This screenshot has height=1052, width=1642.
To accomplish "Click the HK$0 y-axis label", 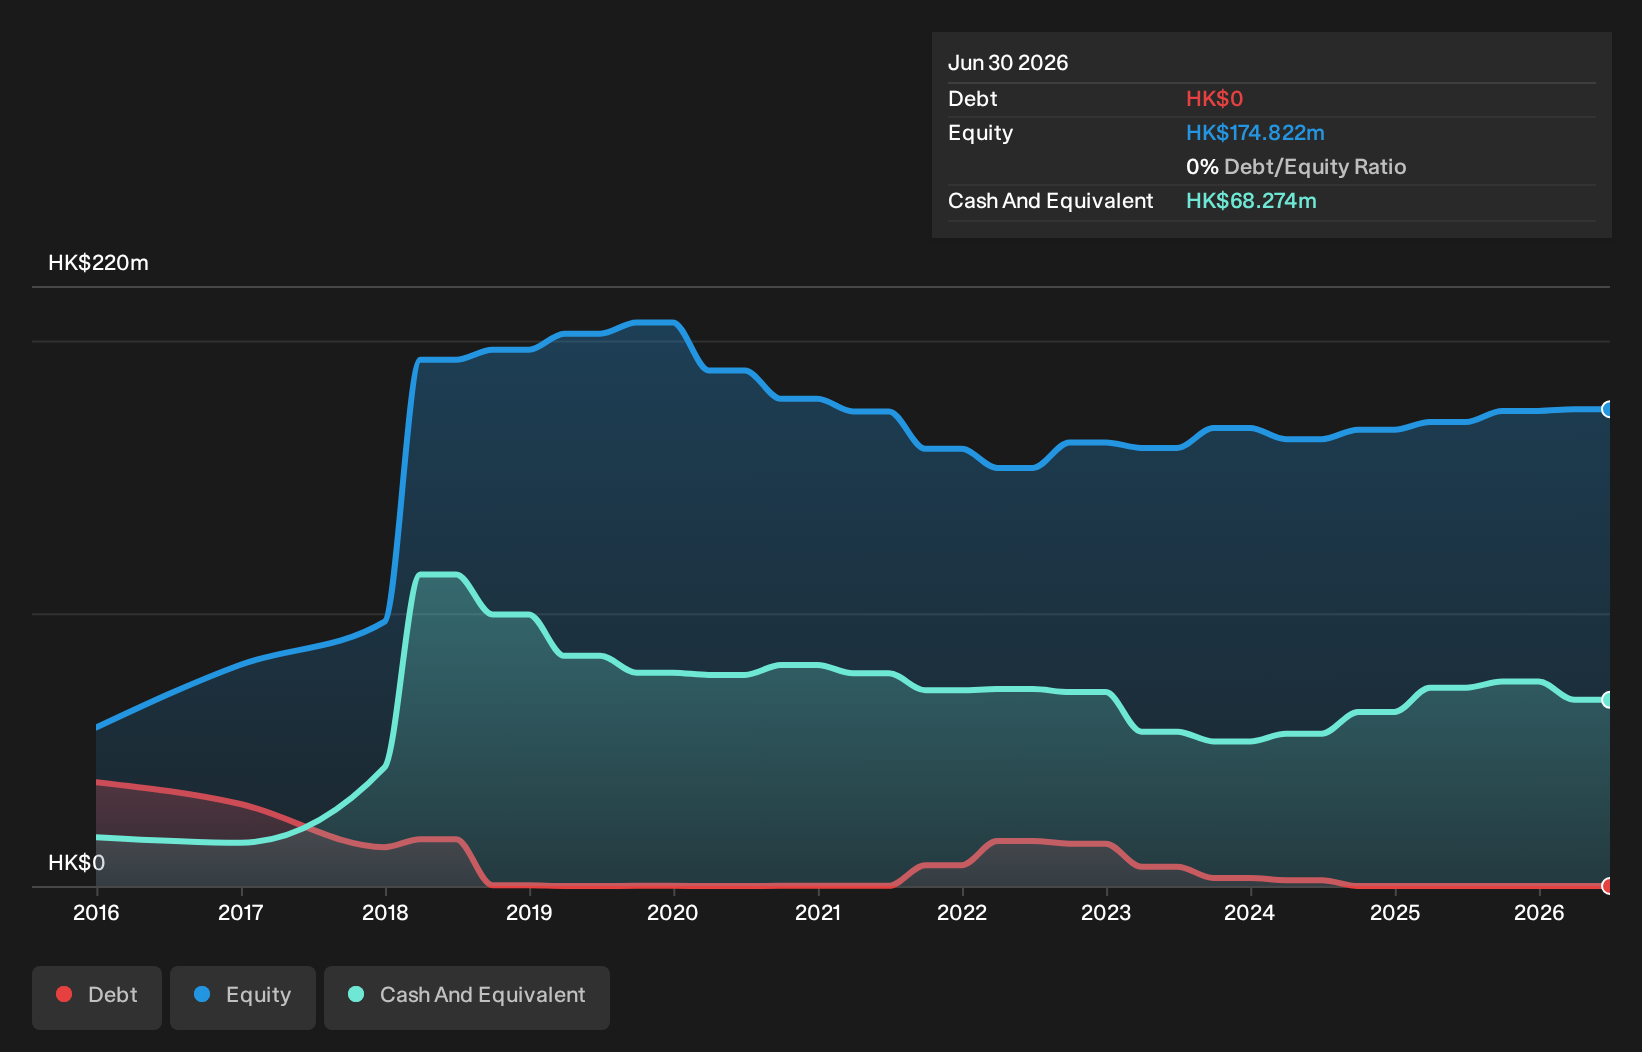I will point(76,863).
